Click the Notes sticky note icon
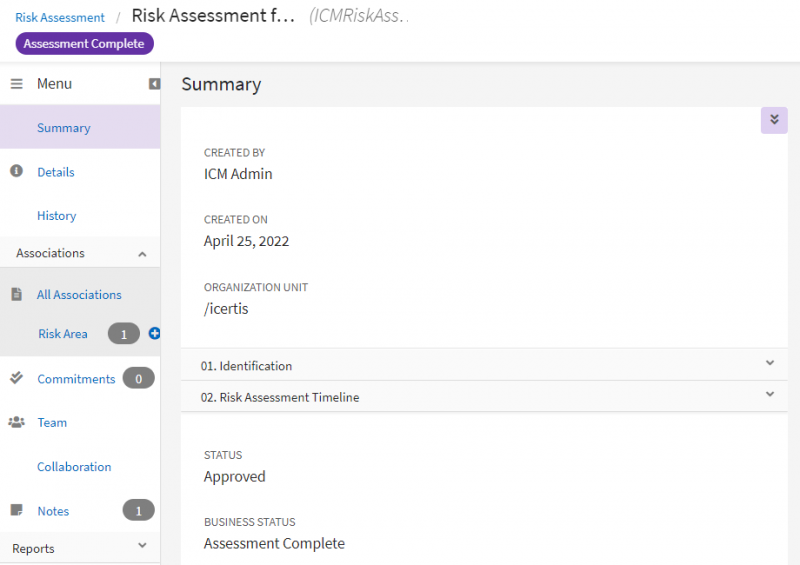The image size is (800, 565). point(16,510)
